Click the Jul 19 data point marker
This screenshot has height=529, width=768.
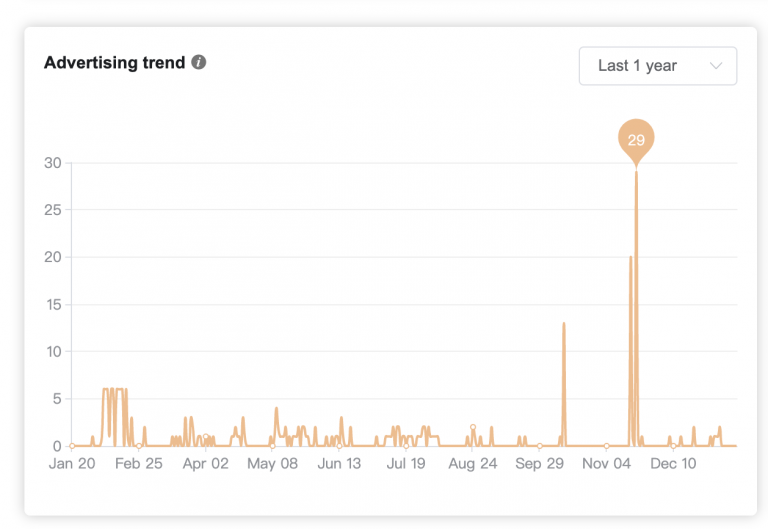coord(406,446)
